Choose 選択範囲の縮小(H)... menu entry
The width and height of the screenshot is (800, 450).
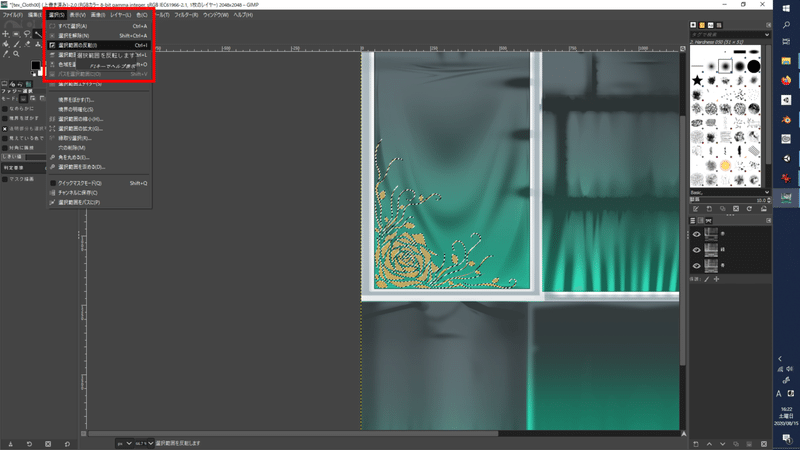(x=98, y=119)
